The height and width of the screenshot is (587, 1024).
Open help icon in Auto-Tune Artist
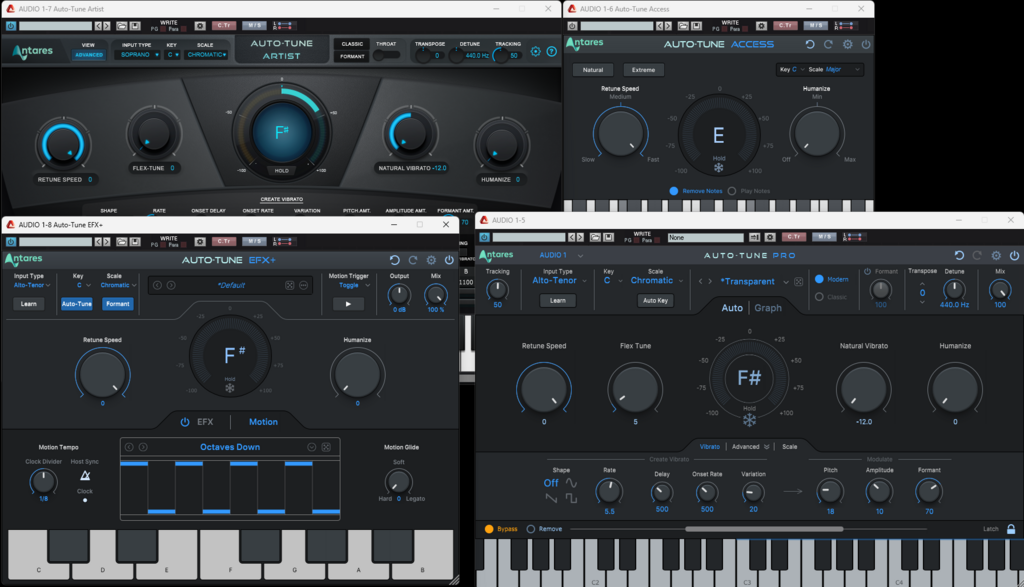tap(552, 52)
